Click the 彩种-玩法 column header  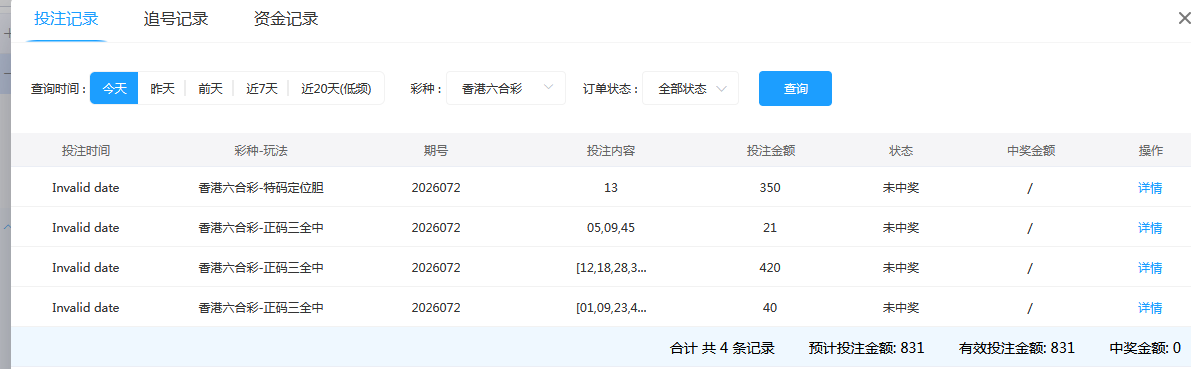pyautogui.click(x=261, y=150)
